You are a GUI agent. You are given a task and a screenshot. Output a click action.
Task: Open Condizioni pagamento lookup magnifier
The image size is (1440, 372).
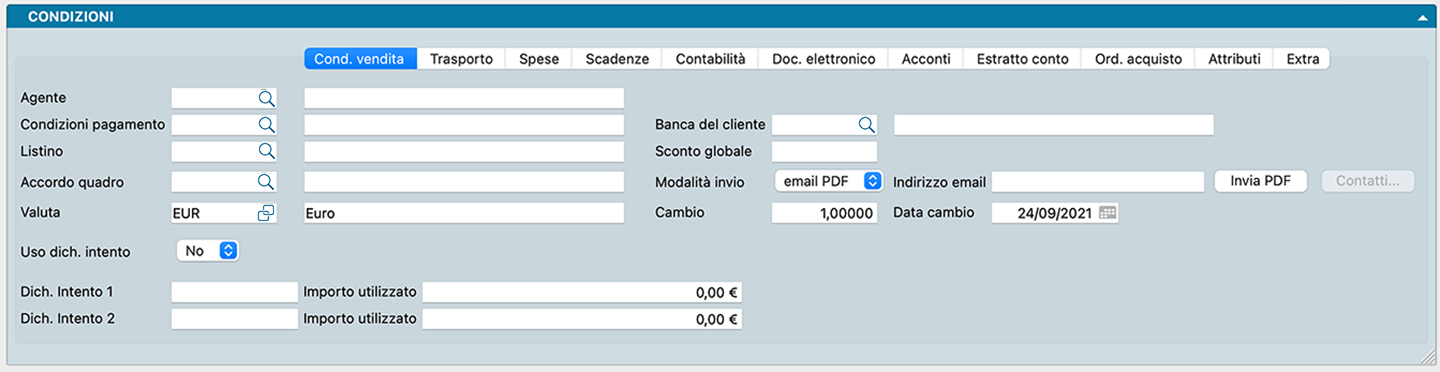(x=267, y=124)
